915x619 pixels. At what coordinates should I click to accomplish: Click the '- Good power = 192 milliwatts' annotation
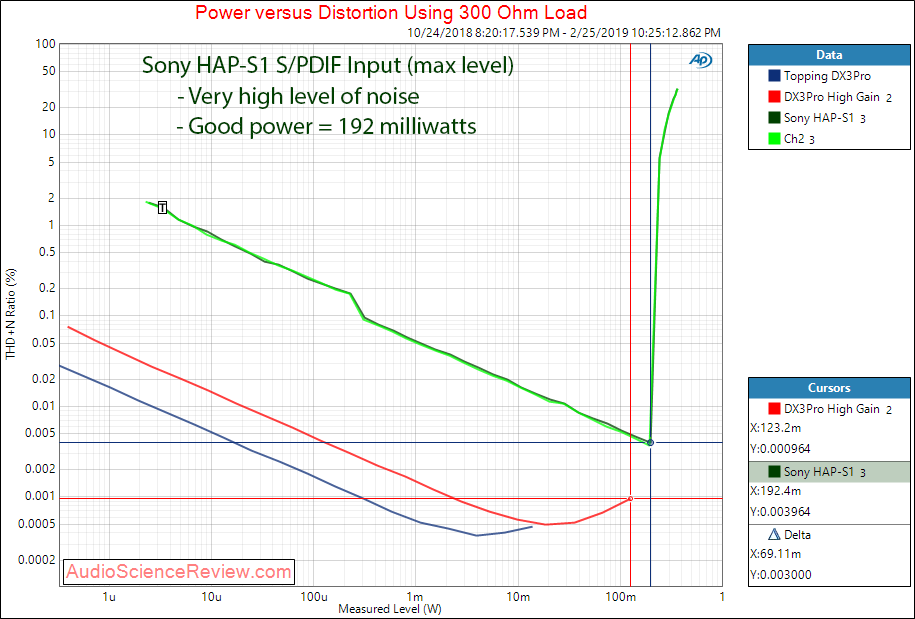click(327, 125)
